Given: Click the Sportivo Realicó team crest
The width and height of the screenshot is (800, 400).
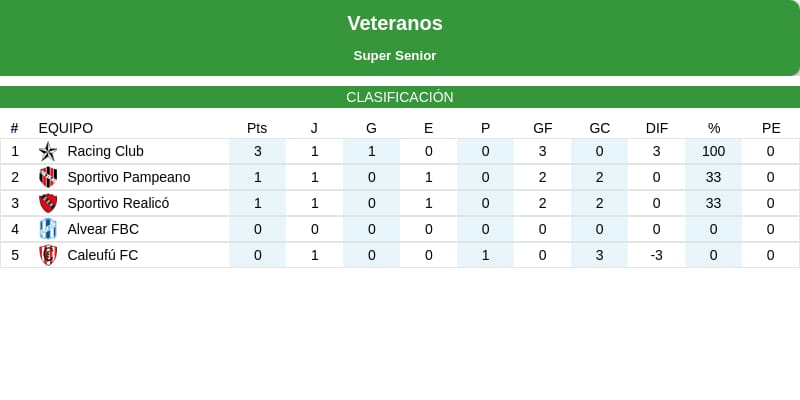Looking at the screenshot, I should [48, 203].
